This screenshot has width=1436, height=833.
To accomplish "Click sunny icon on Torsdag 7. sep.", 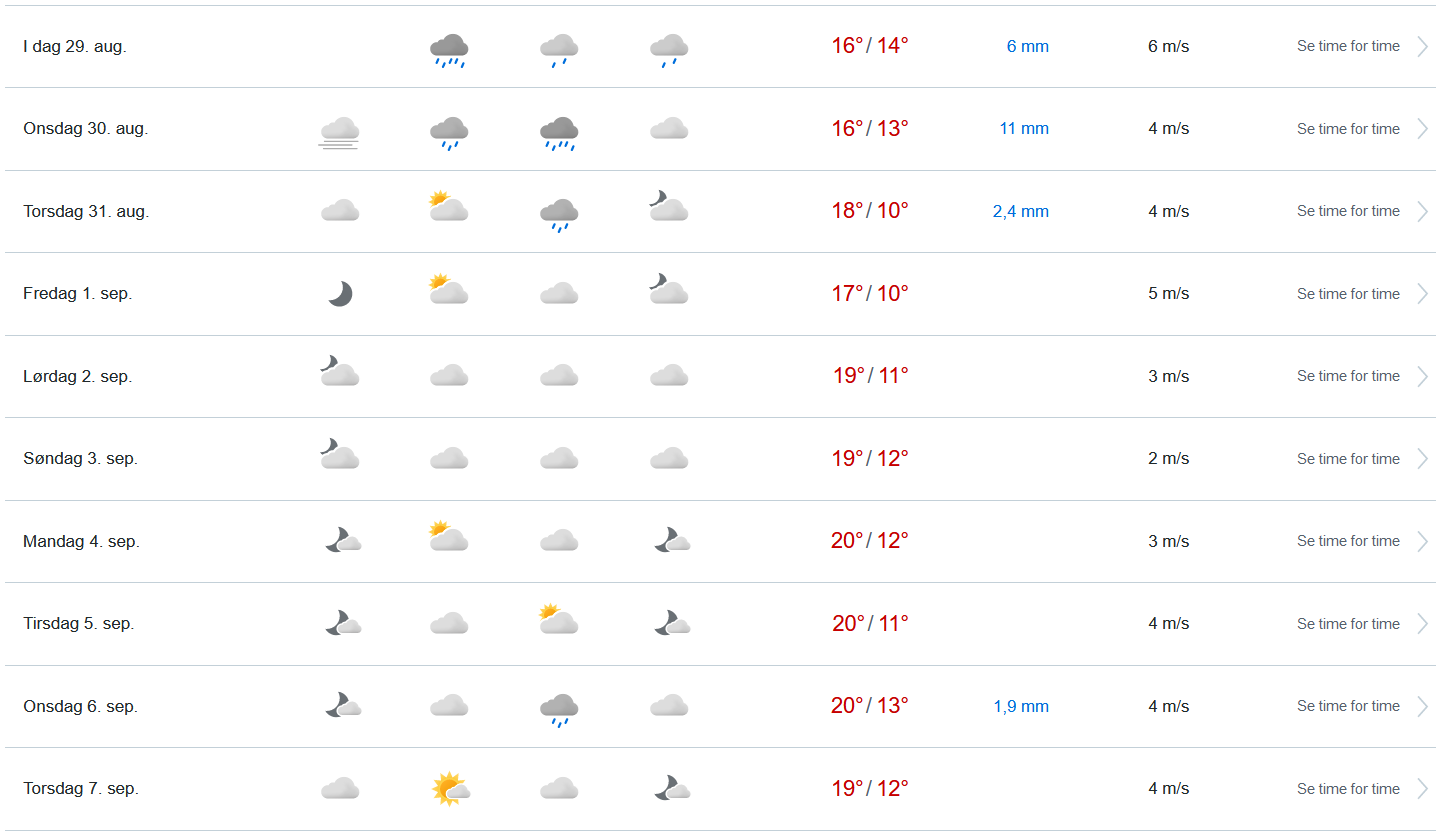I will click(450, 789).
